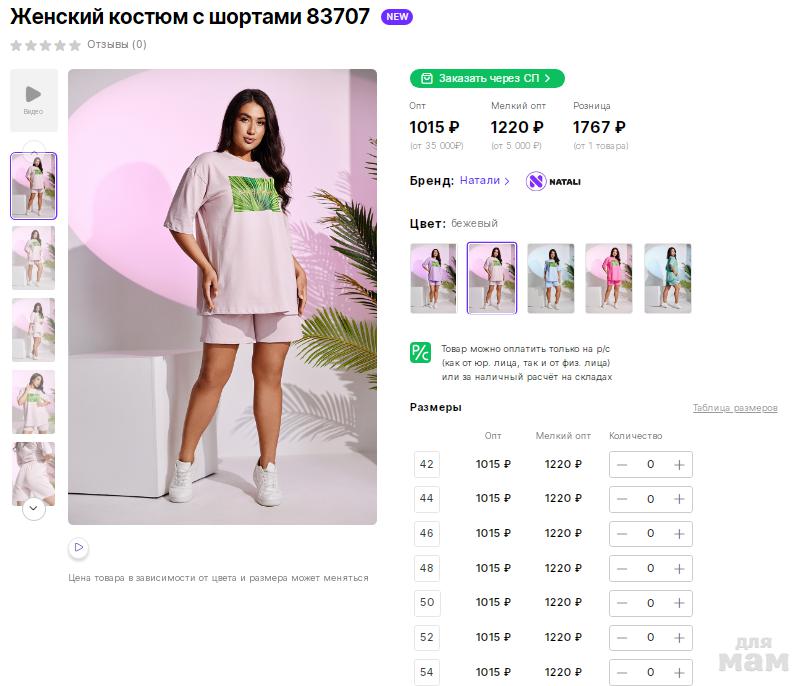804x686 pixels.
Task: Open the Таблица размеров link
Action: (x=734, y=408)
